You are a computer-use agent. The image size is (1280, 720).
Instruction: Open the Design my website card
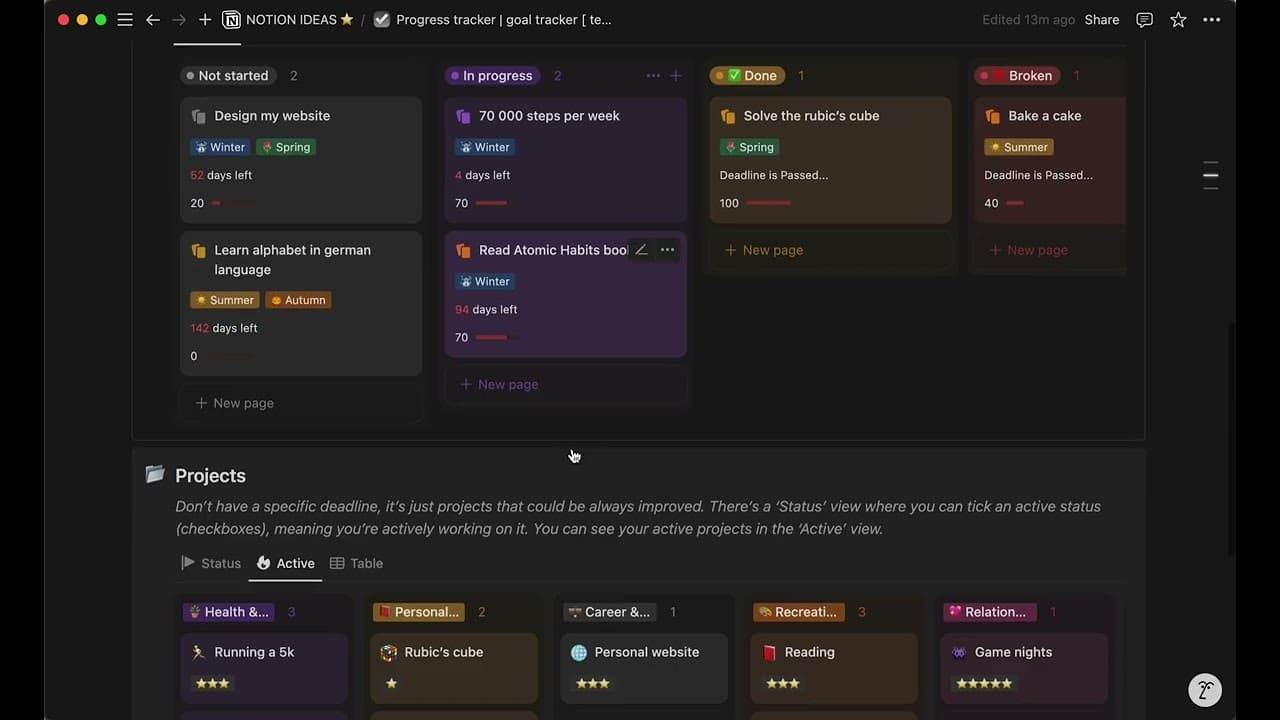coord(272,116)
